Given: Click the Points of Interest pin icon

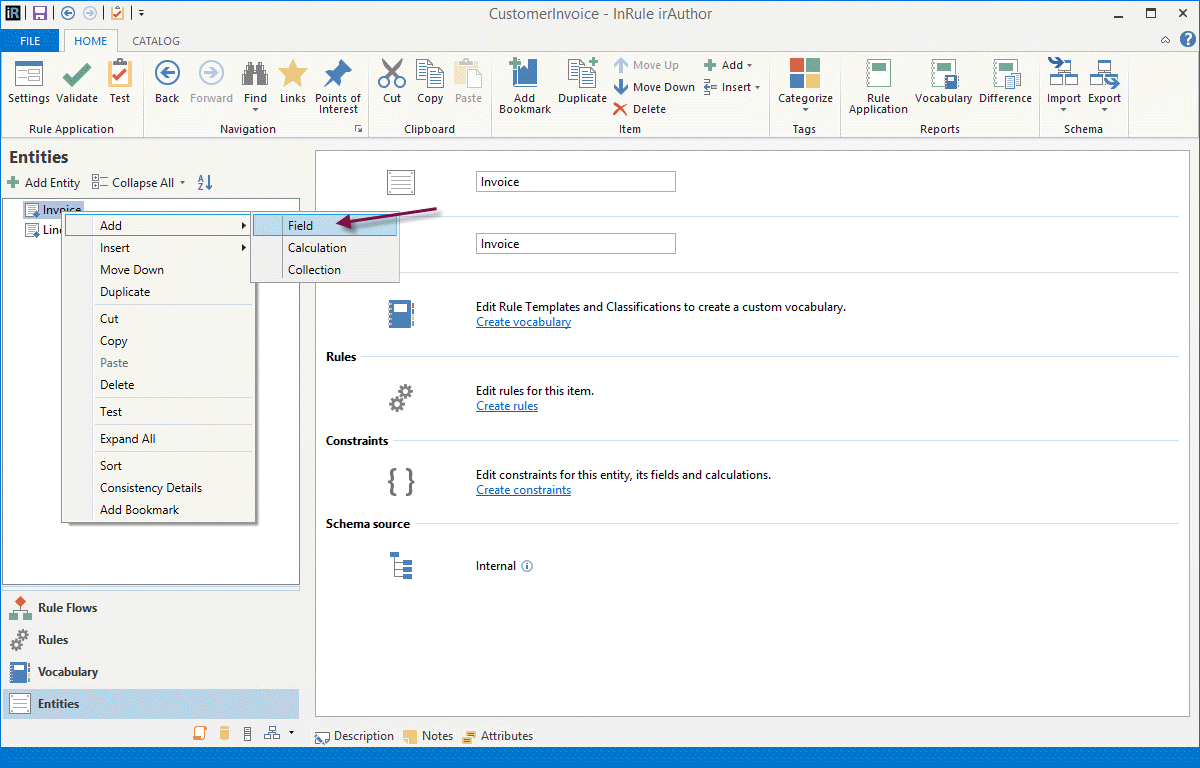Looking at the screenshot, I should [338, 75].
